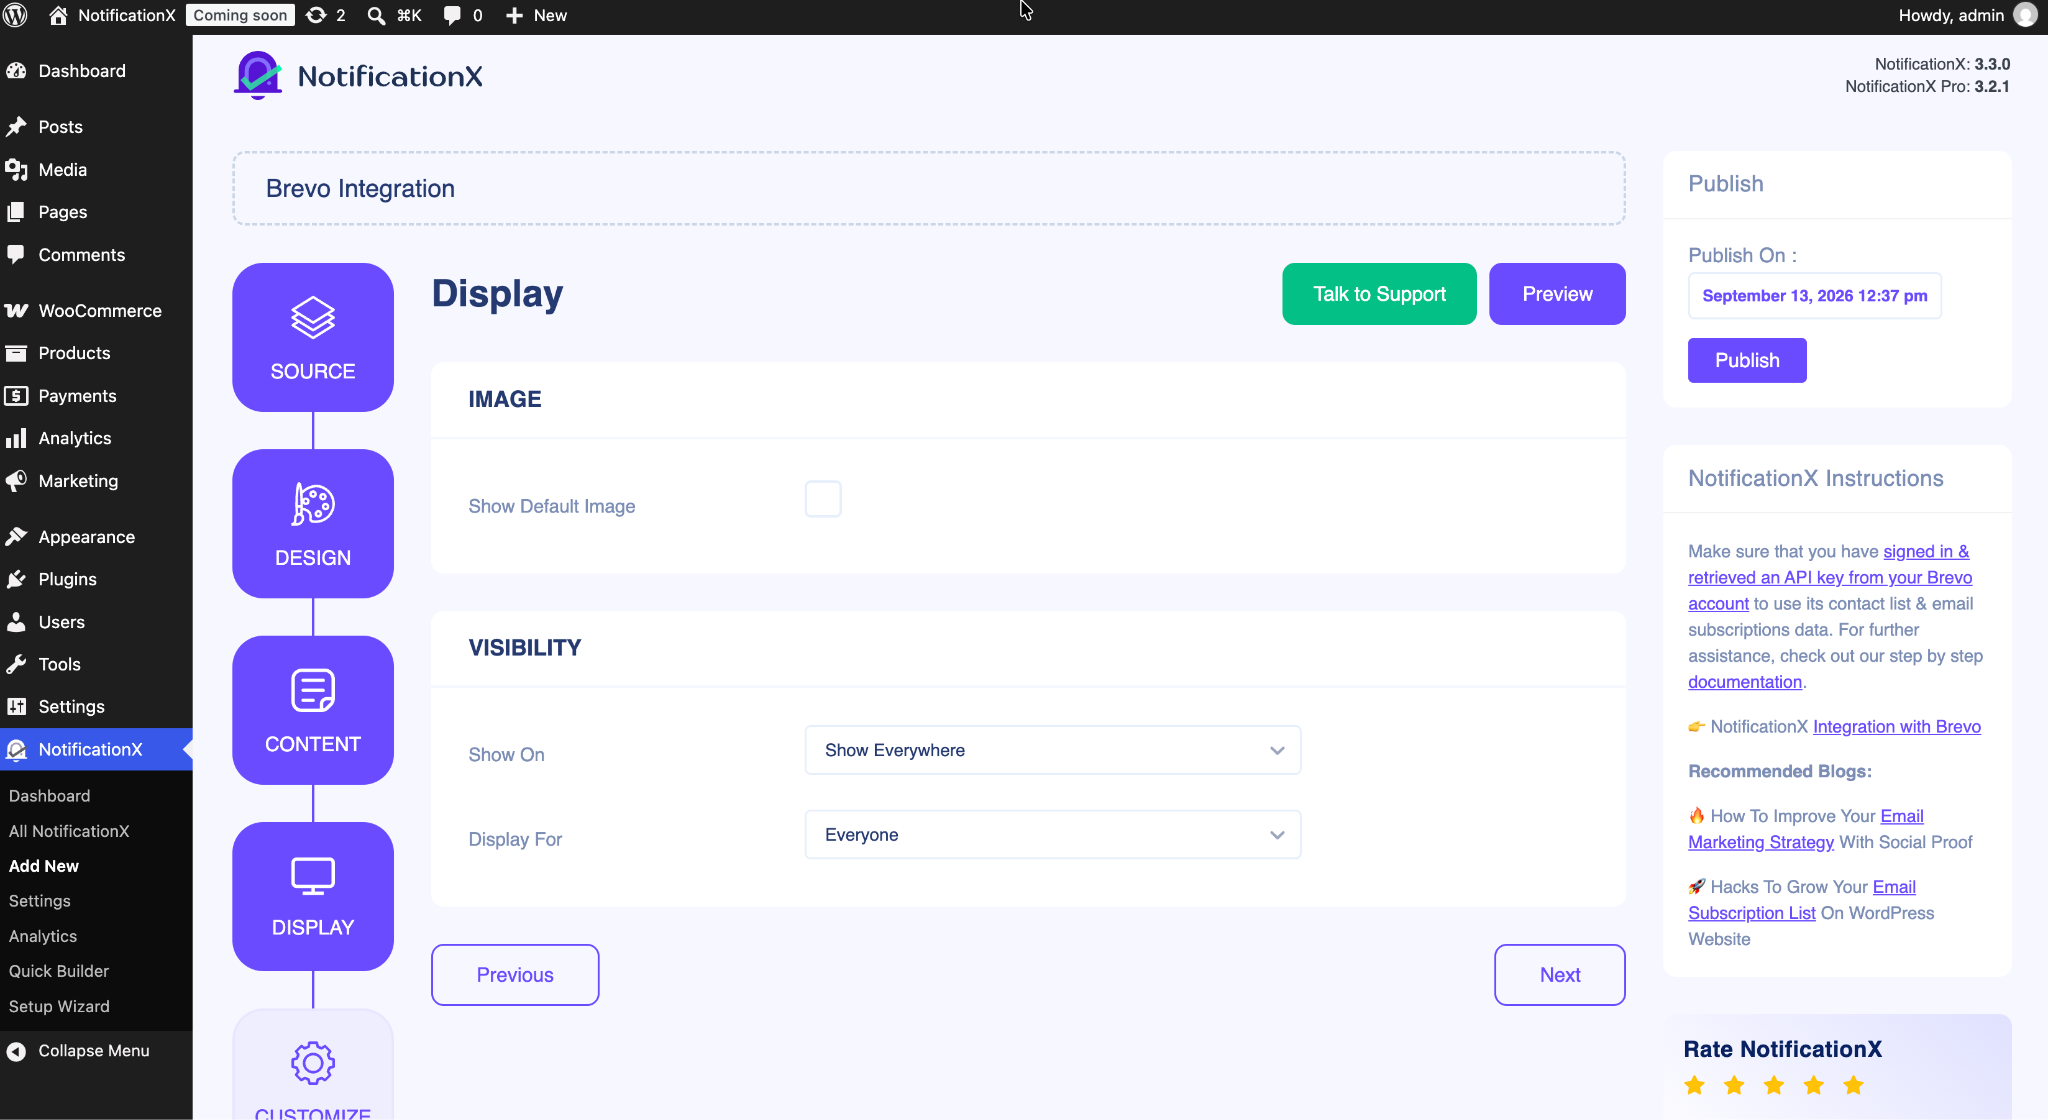Click the fifth rating star
This screenshot has width=2048, height=1120.
coord(1853,1085)
